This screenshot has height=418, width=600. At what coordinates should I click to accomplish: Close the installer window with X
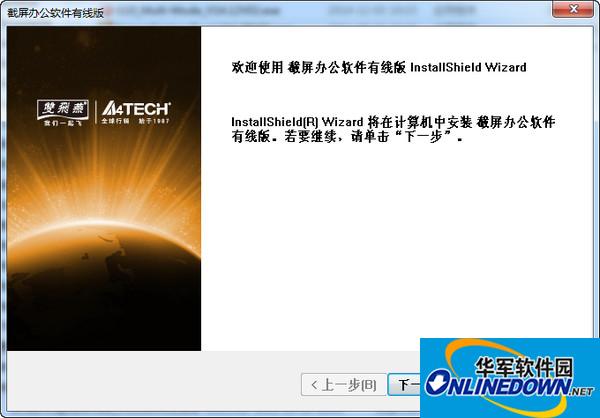point(573,9)
